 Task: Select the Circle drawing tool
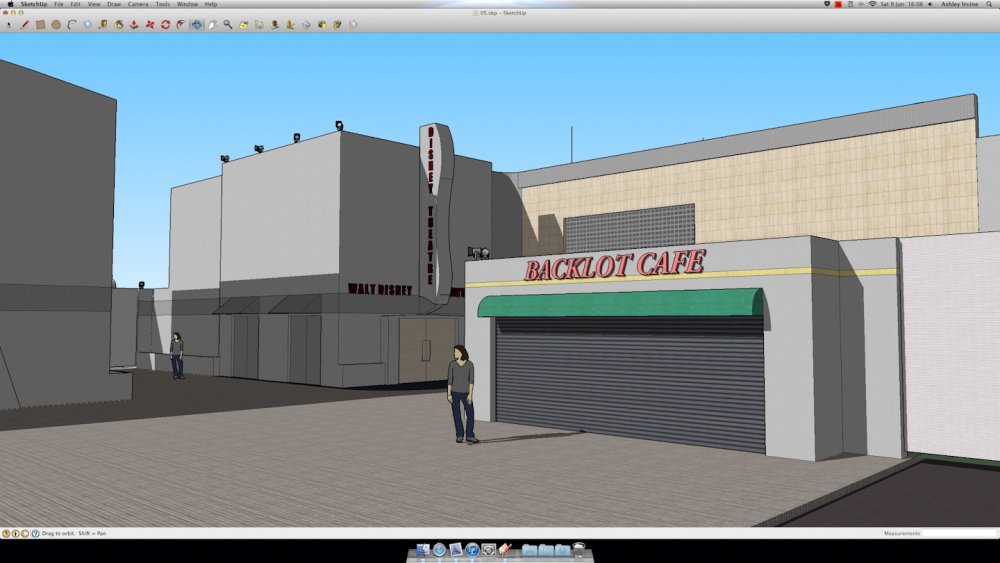(56, 24)
